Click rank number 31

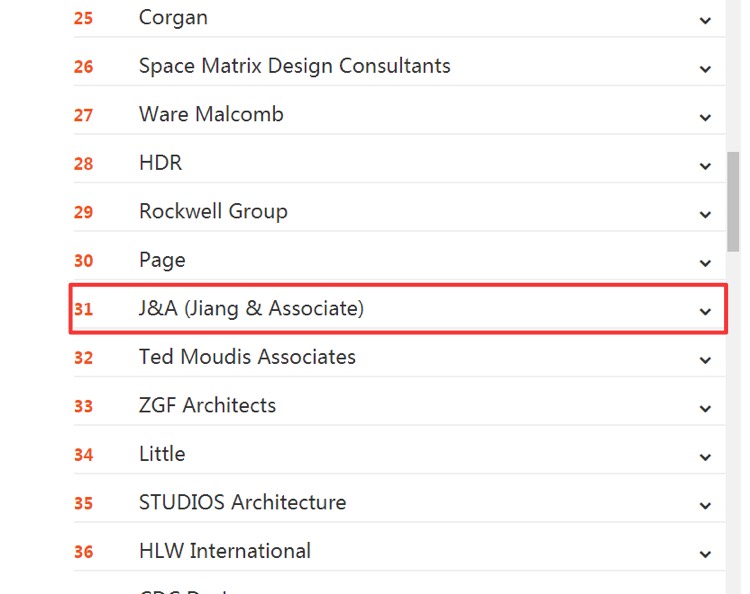click(83, 310)
